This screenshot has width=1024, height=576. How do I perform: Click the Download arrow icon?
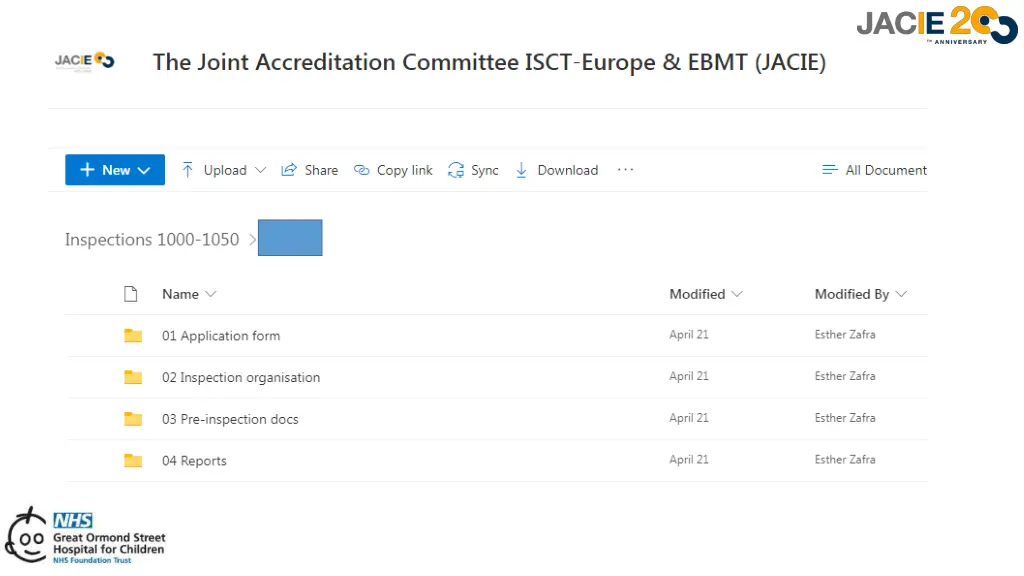521,170
